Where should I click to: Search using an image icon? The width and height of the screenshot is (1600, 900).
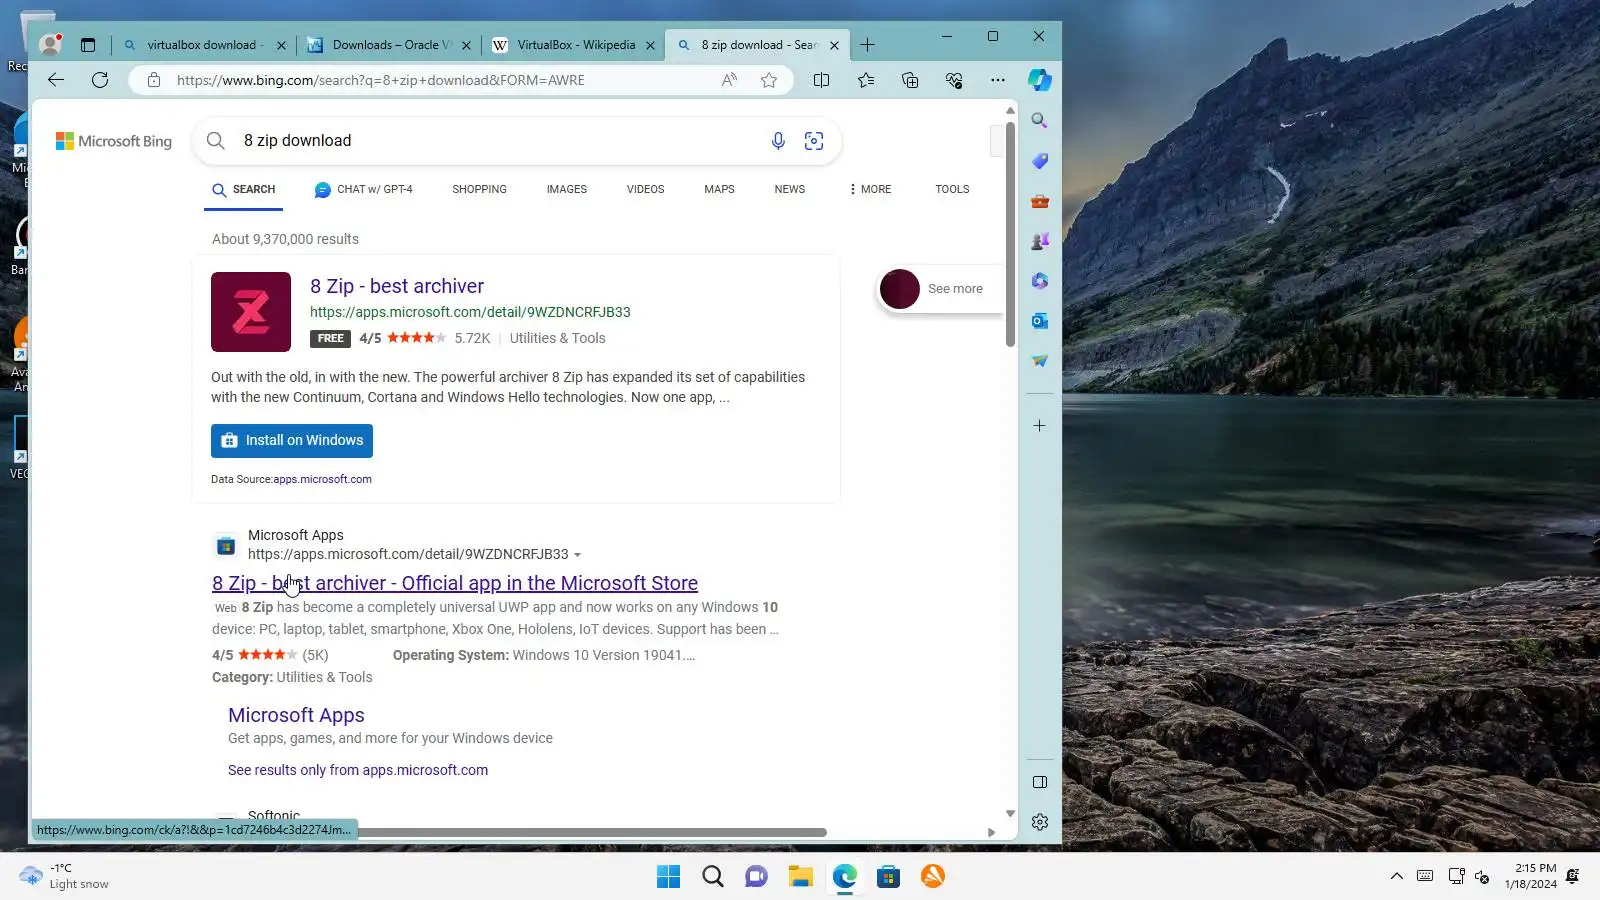coord(814,141)
